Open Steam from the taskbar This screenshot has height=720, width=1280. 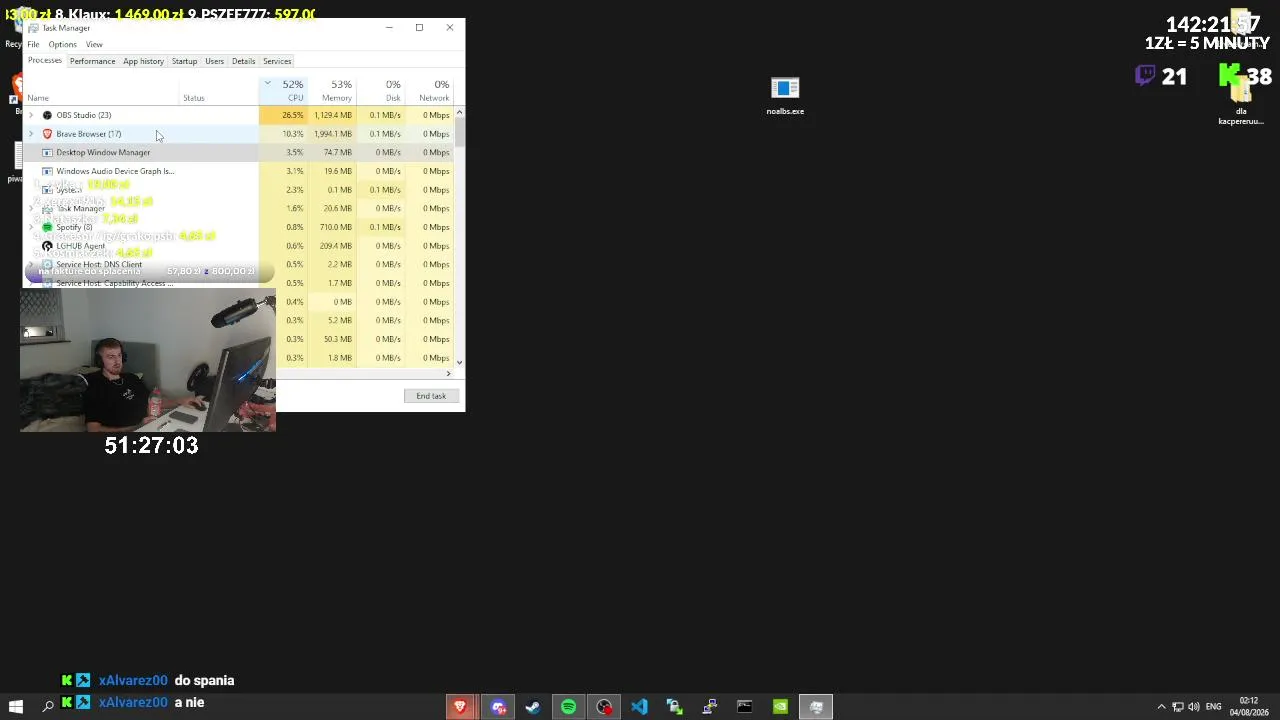[533, 707]
